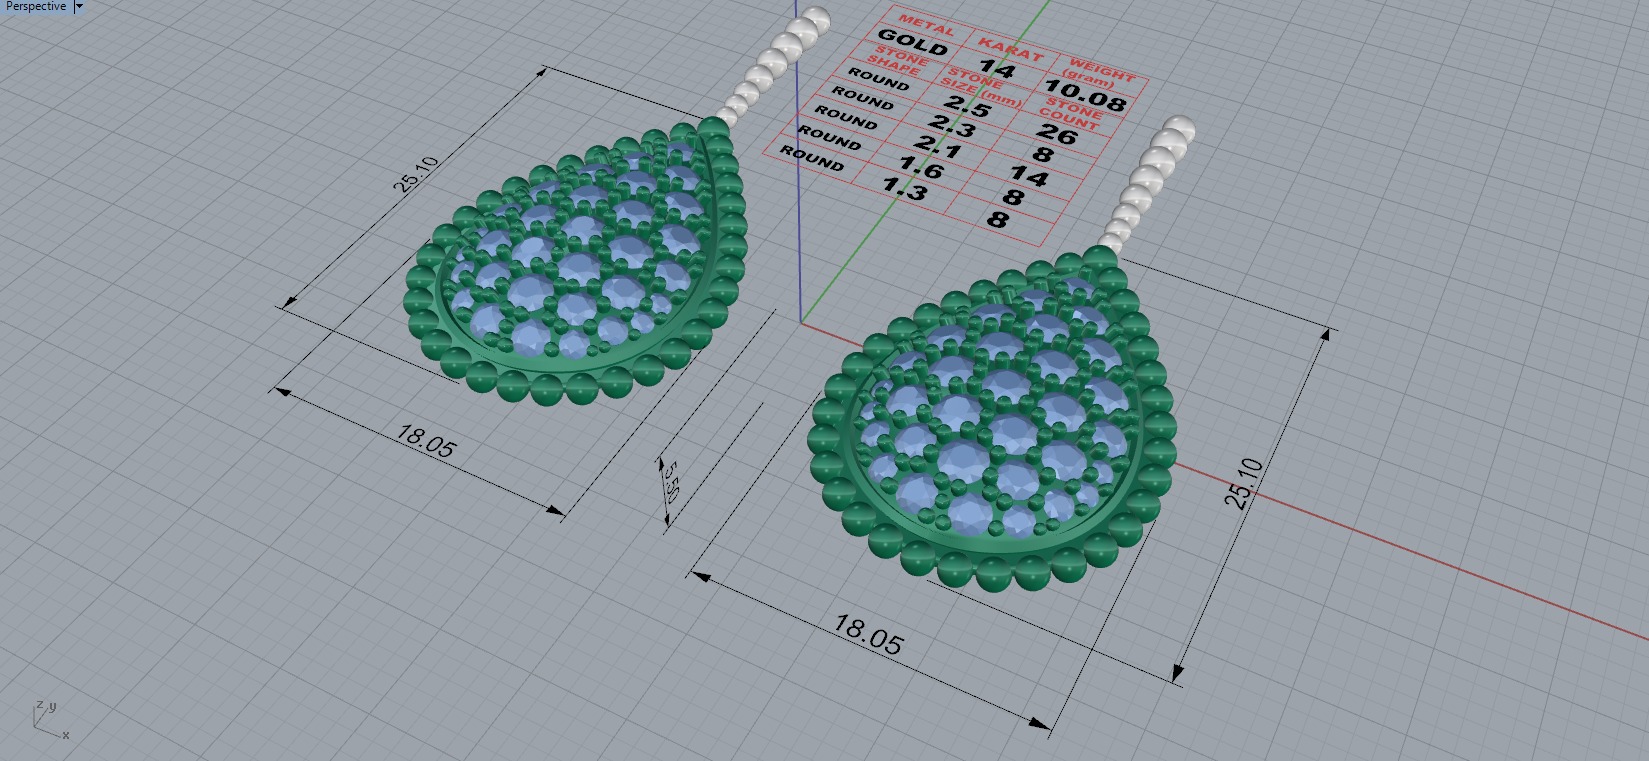The width and height of the screenshot is (1649, 761).
Task: Click the 2.3 stone size value
Action: (x=952, y=127)
